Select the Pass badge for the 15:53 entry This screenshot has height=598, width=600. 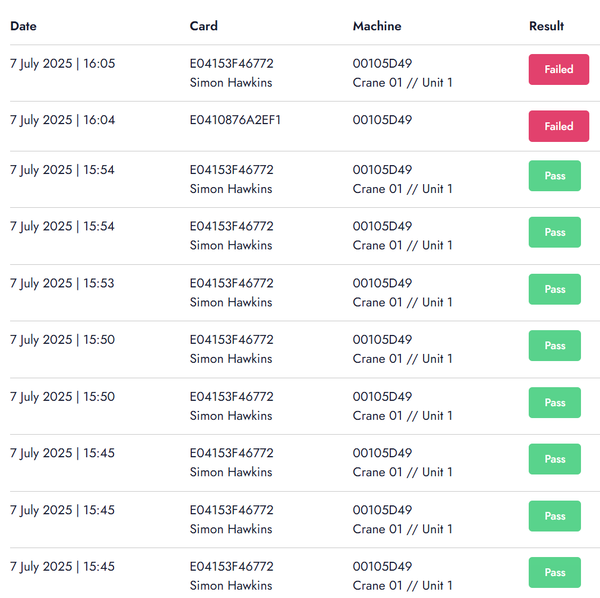(x=554, y=289)
